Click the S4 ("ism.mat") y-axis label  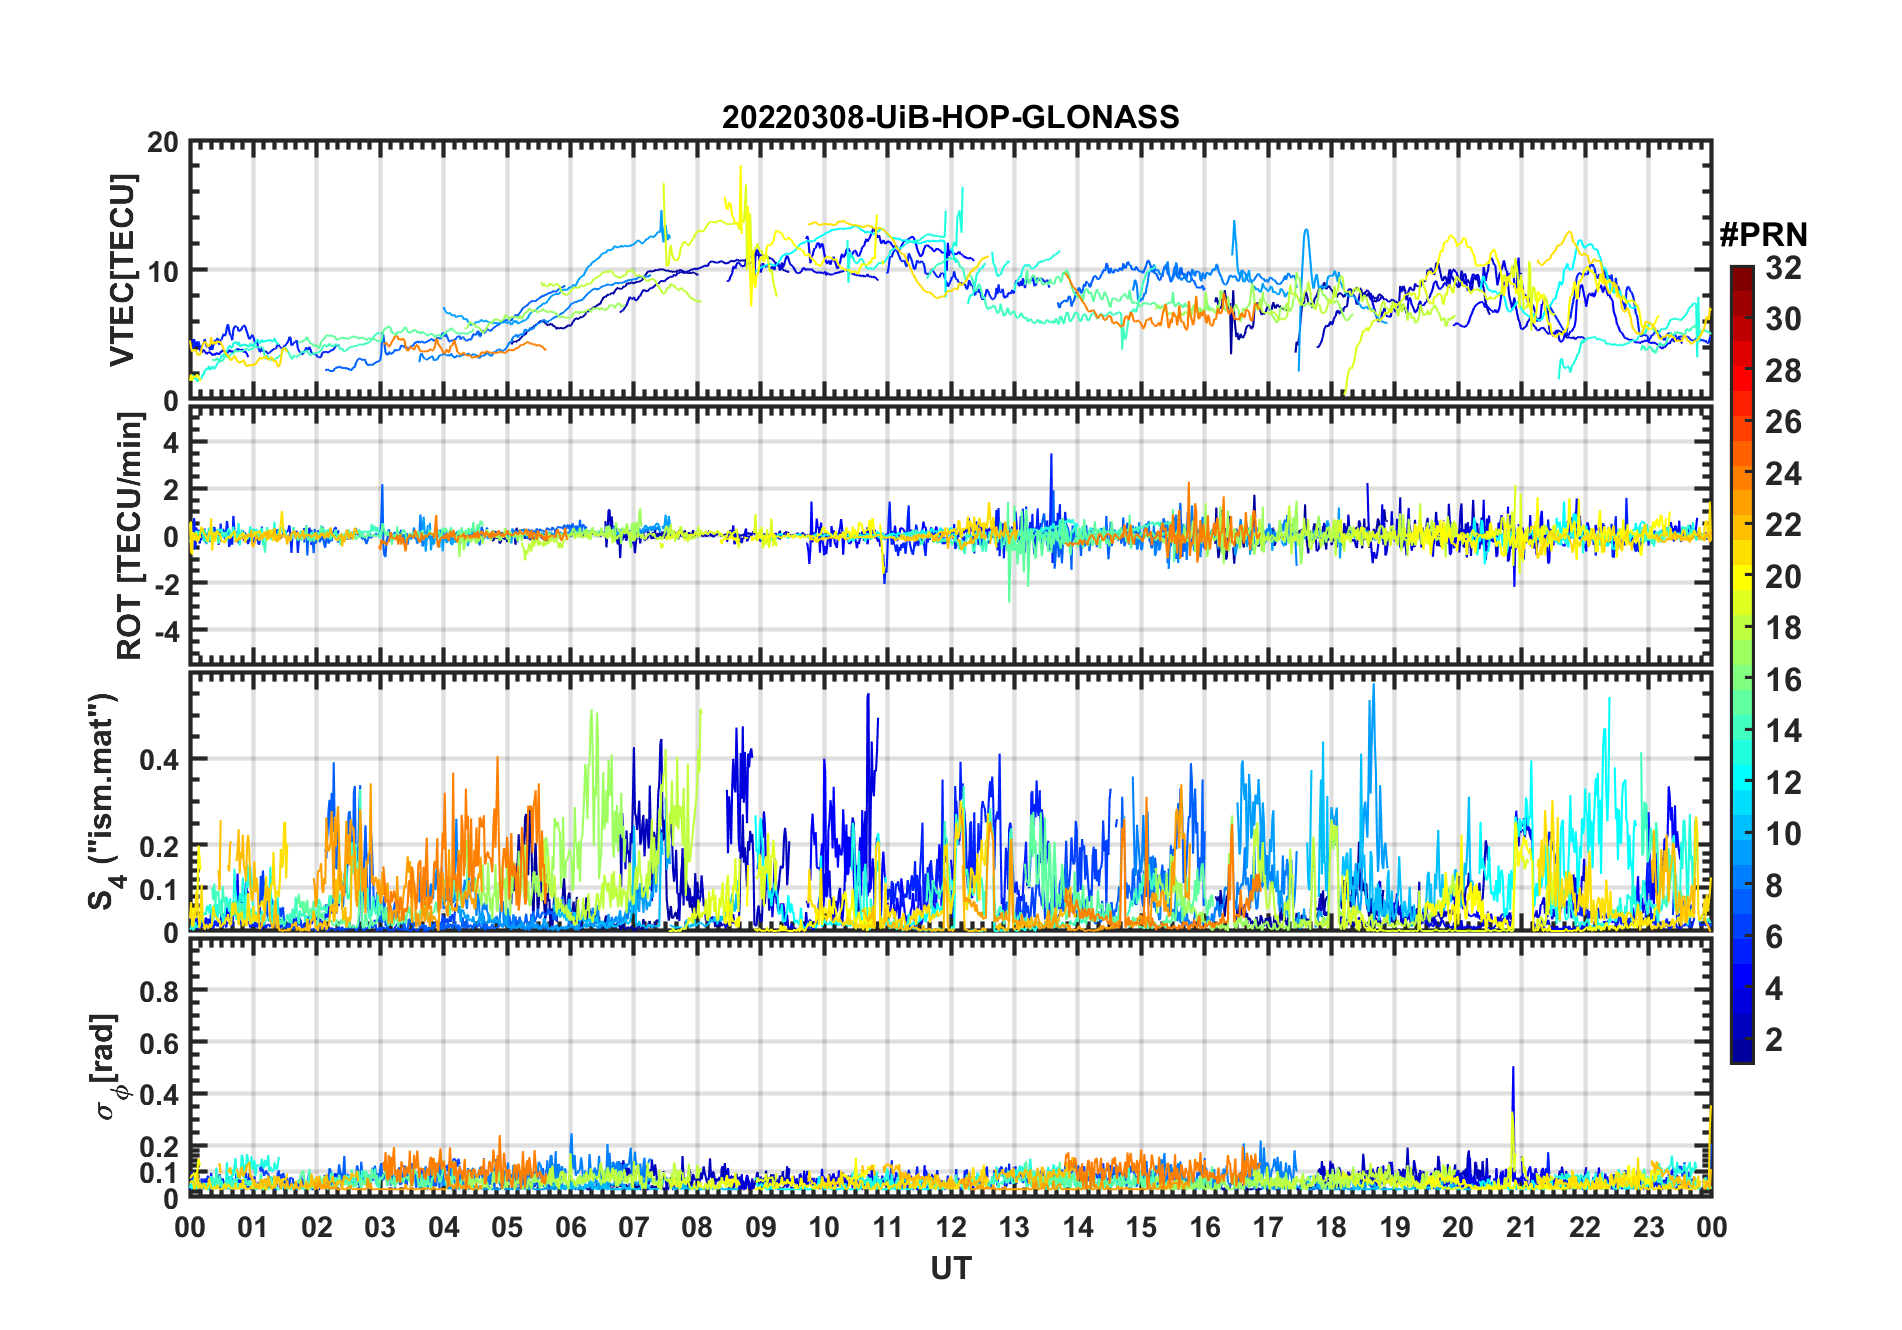pyautogui.click(x=103, y=801)
